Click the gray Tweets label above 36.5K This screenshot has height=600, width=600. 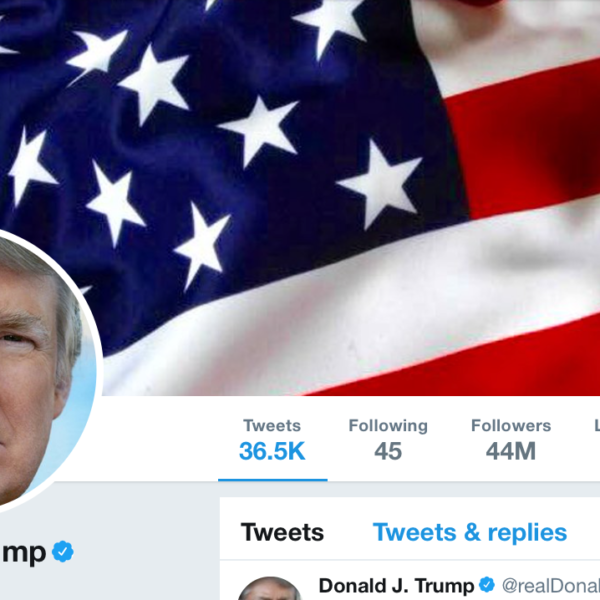(272, 426)
